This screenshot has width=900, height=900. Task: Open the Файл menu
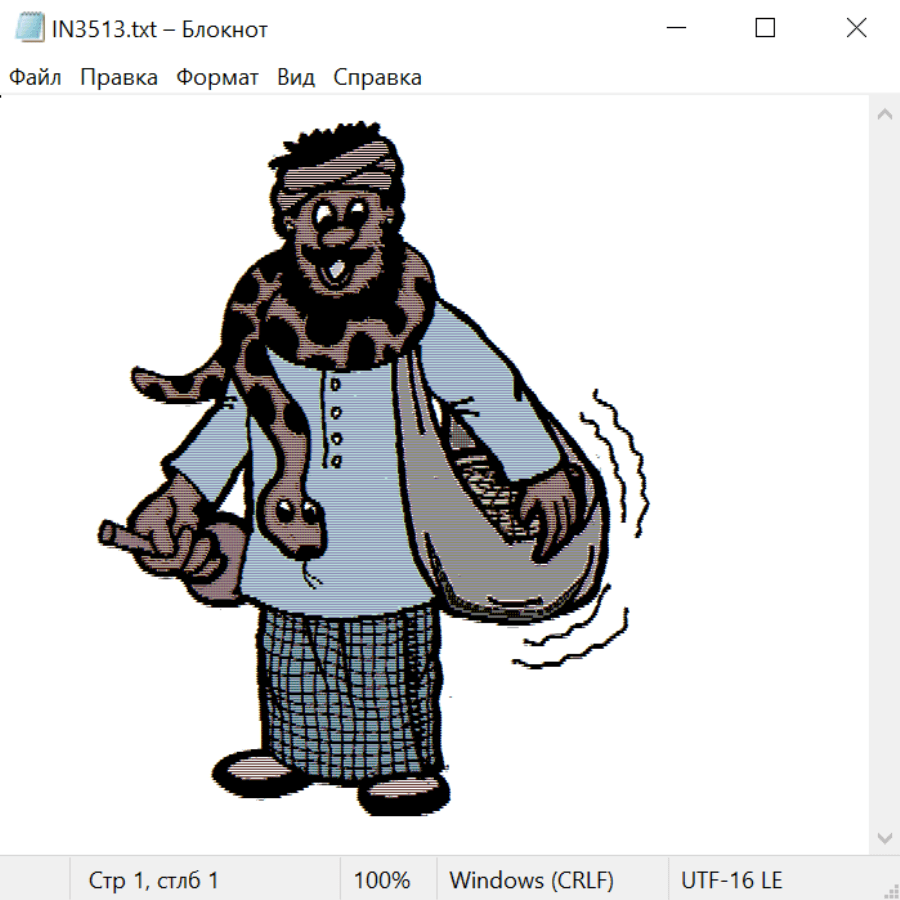[x=36, y=78]
